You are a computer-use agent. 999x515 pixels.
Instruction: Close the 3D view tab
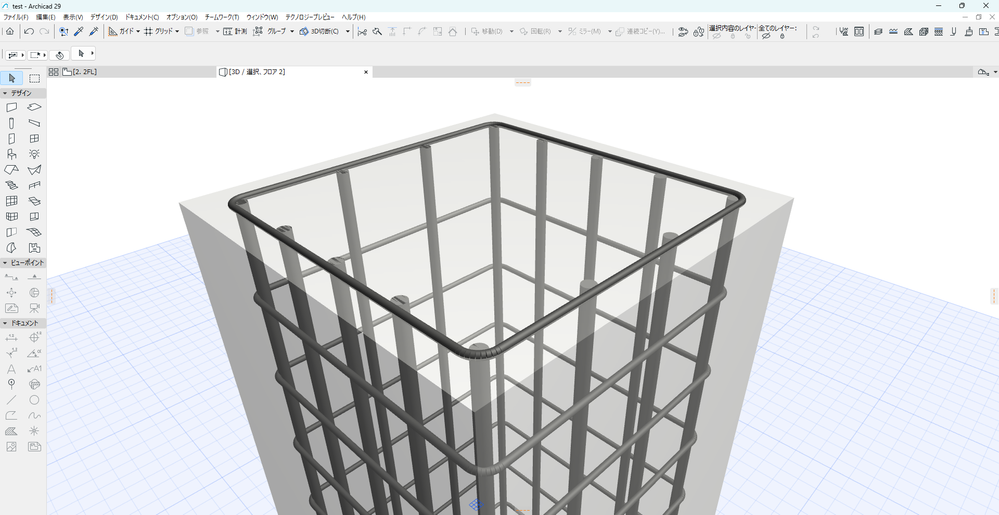coord(366,72)
